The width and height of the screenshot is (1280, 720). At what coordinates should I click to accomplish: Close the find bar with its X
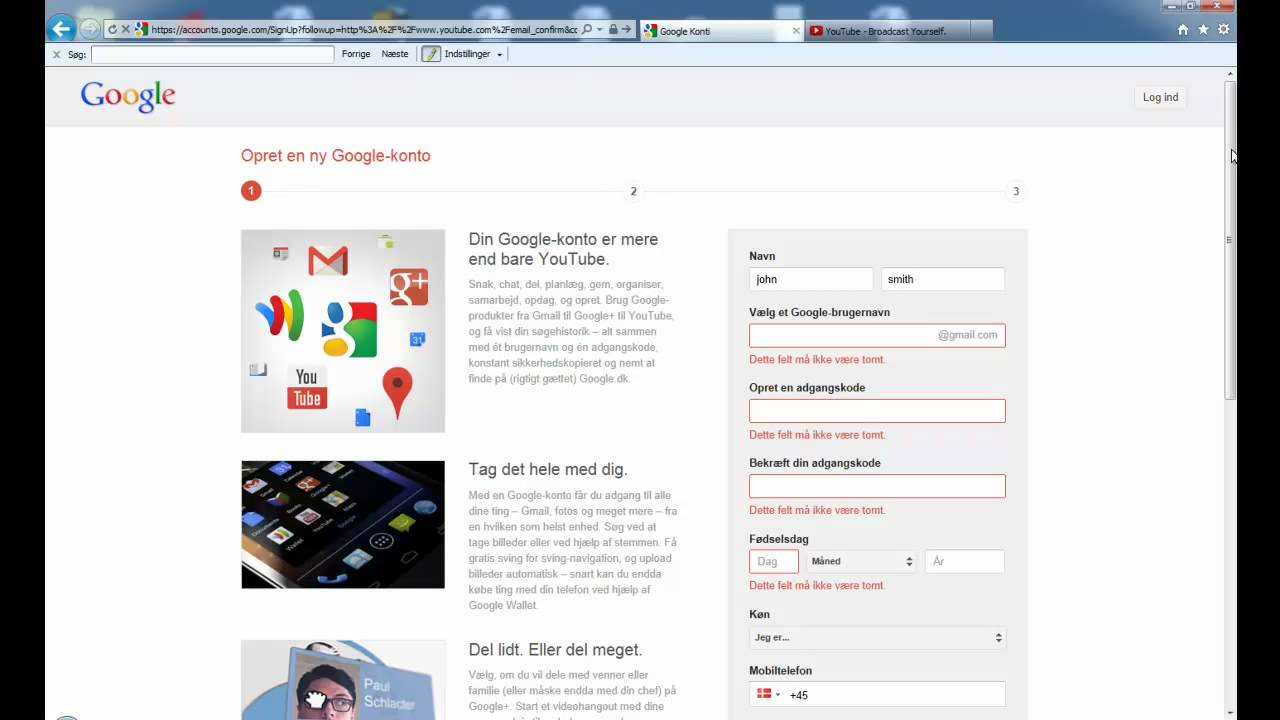56,54
